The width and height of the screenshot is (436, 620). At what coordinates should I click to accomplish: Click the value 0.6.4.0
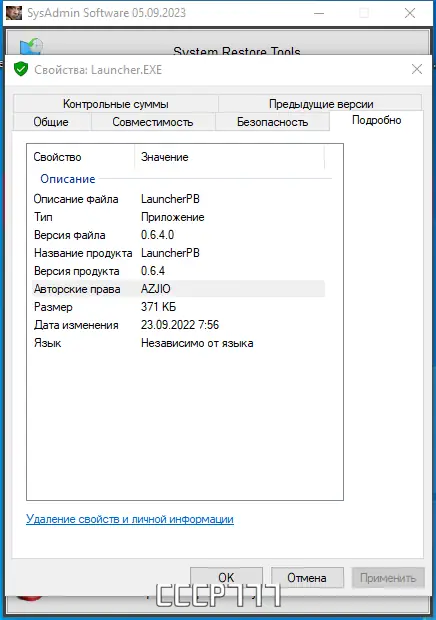point(157,235)
